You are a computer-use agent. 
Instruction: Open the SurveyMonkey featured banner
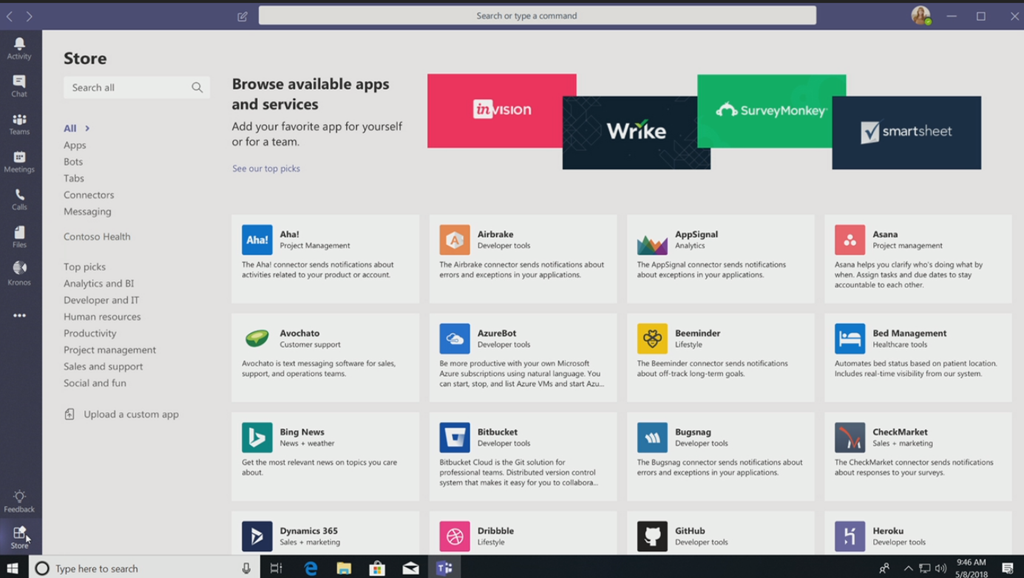[771, 110]
